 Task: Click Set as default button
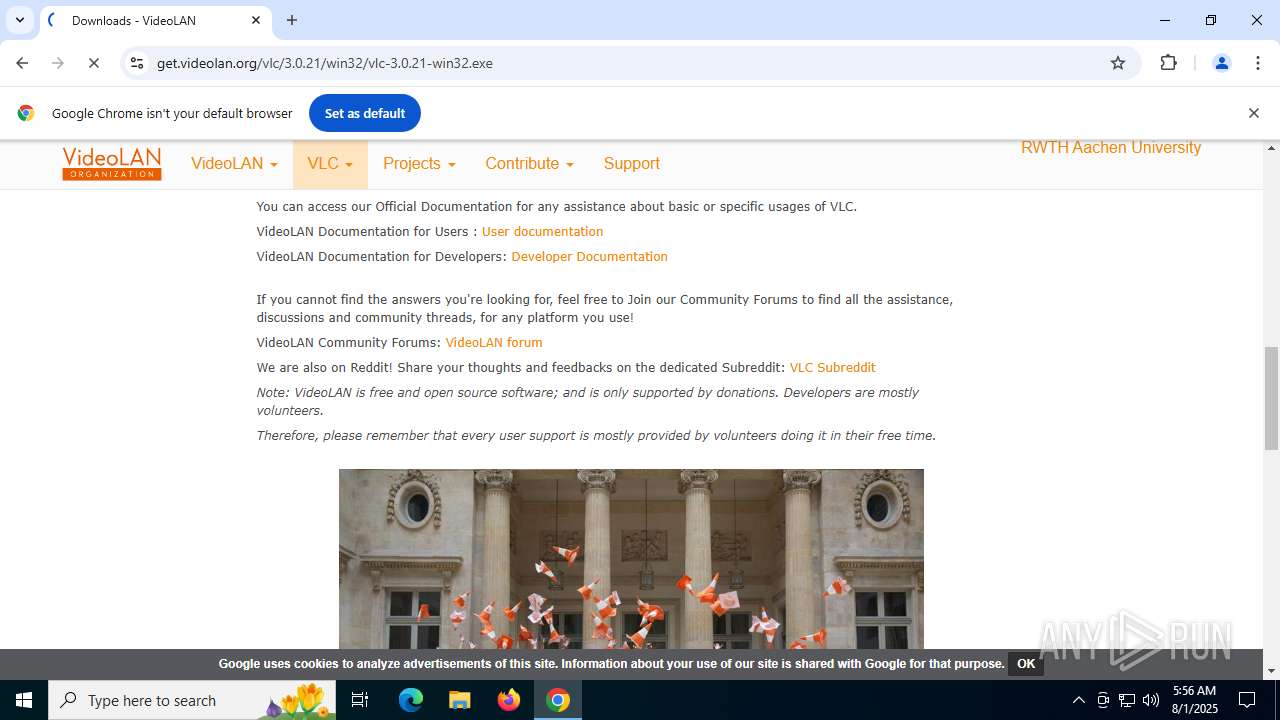pos(365,113)
